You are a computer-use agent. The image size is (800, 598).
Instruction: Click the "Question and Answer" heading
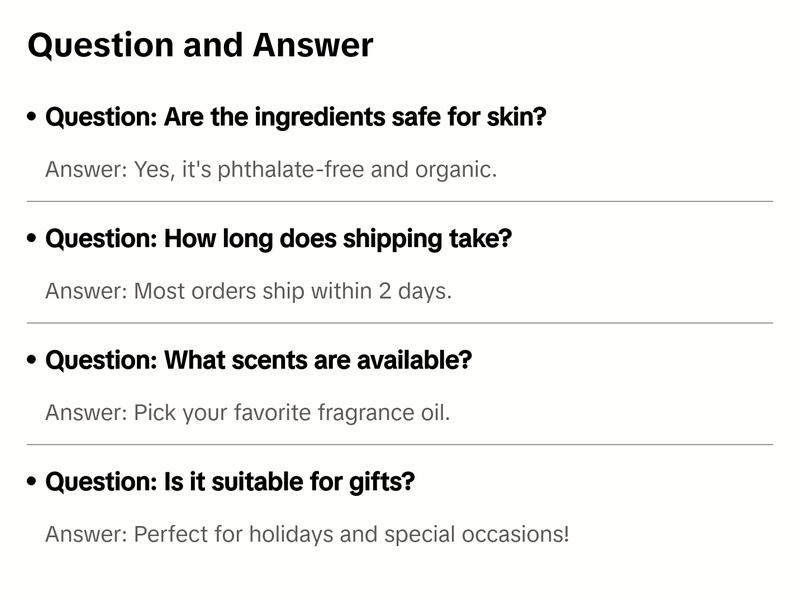coord(200,45)
